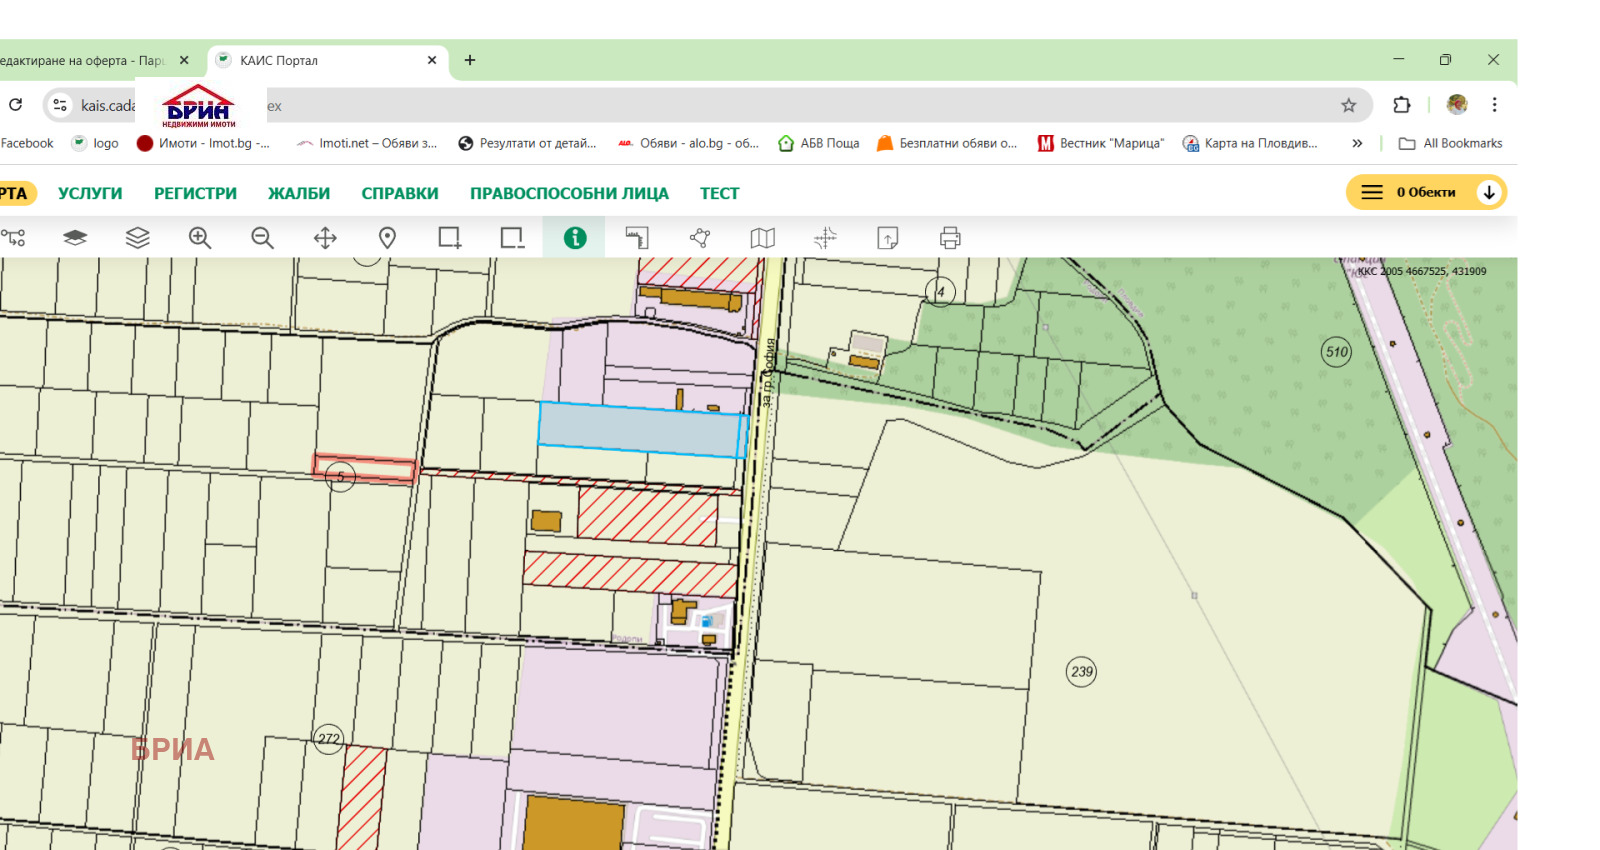The image size is (1600, 850).
Task: Open Chrome three-dot menu
Action: pos(1494,105)
